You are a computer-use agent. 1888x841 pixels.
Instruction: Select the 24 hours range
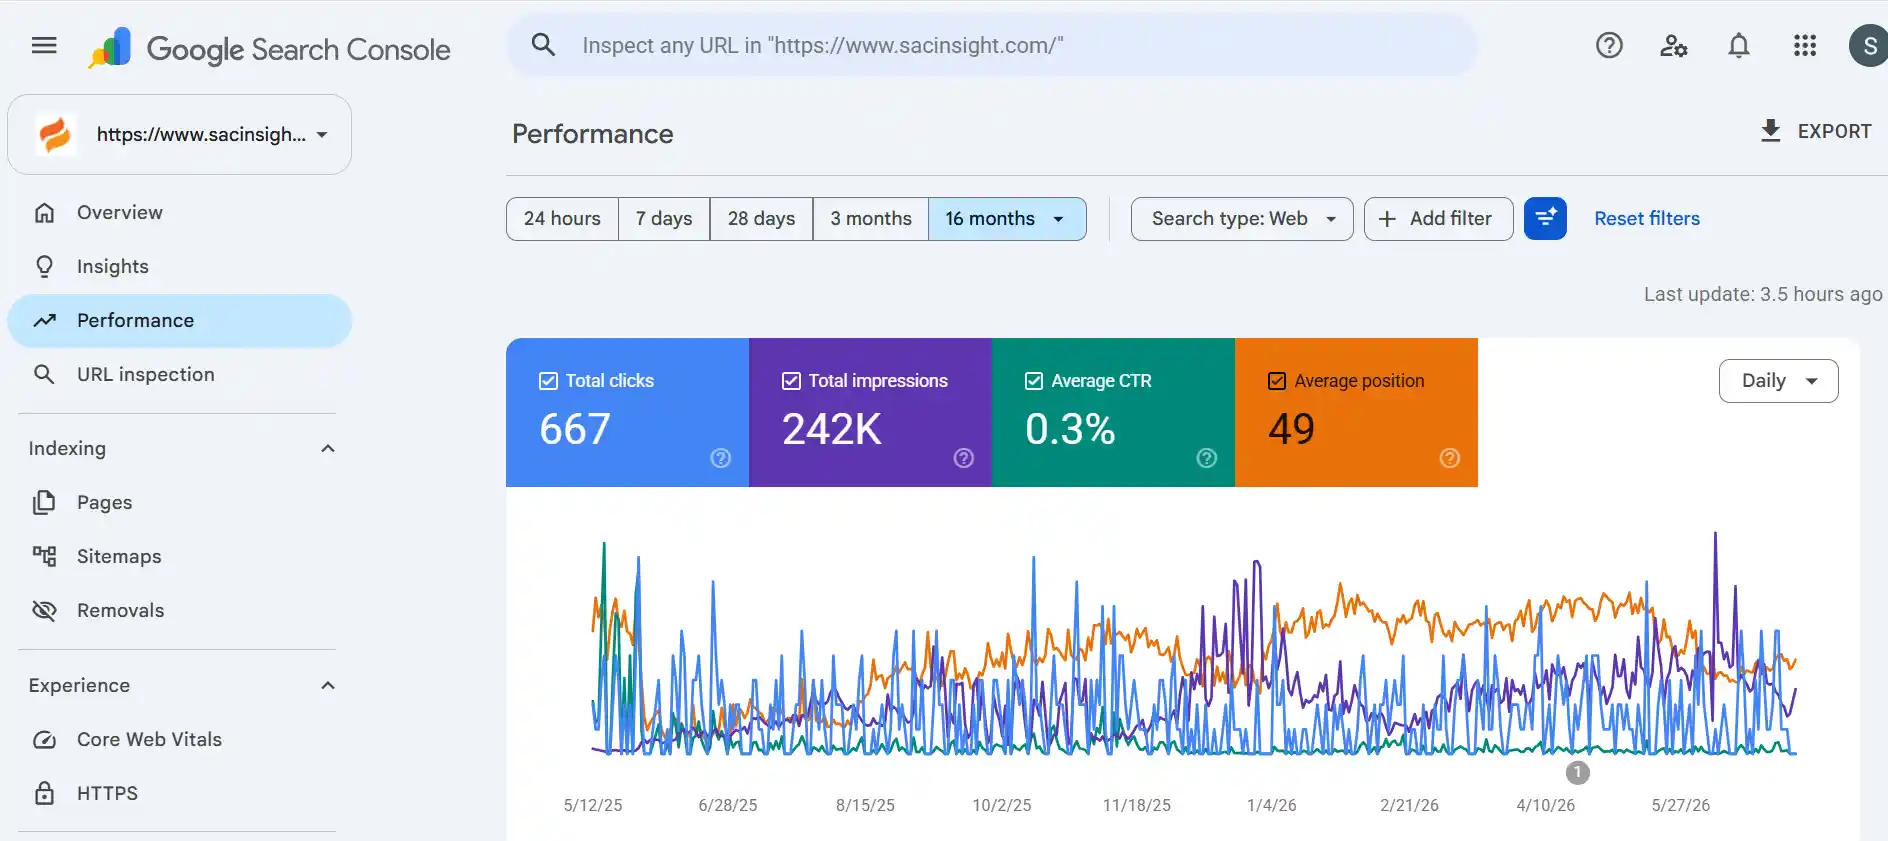click(x=562, y=219)
